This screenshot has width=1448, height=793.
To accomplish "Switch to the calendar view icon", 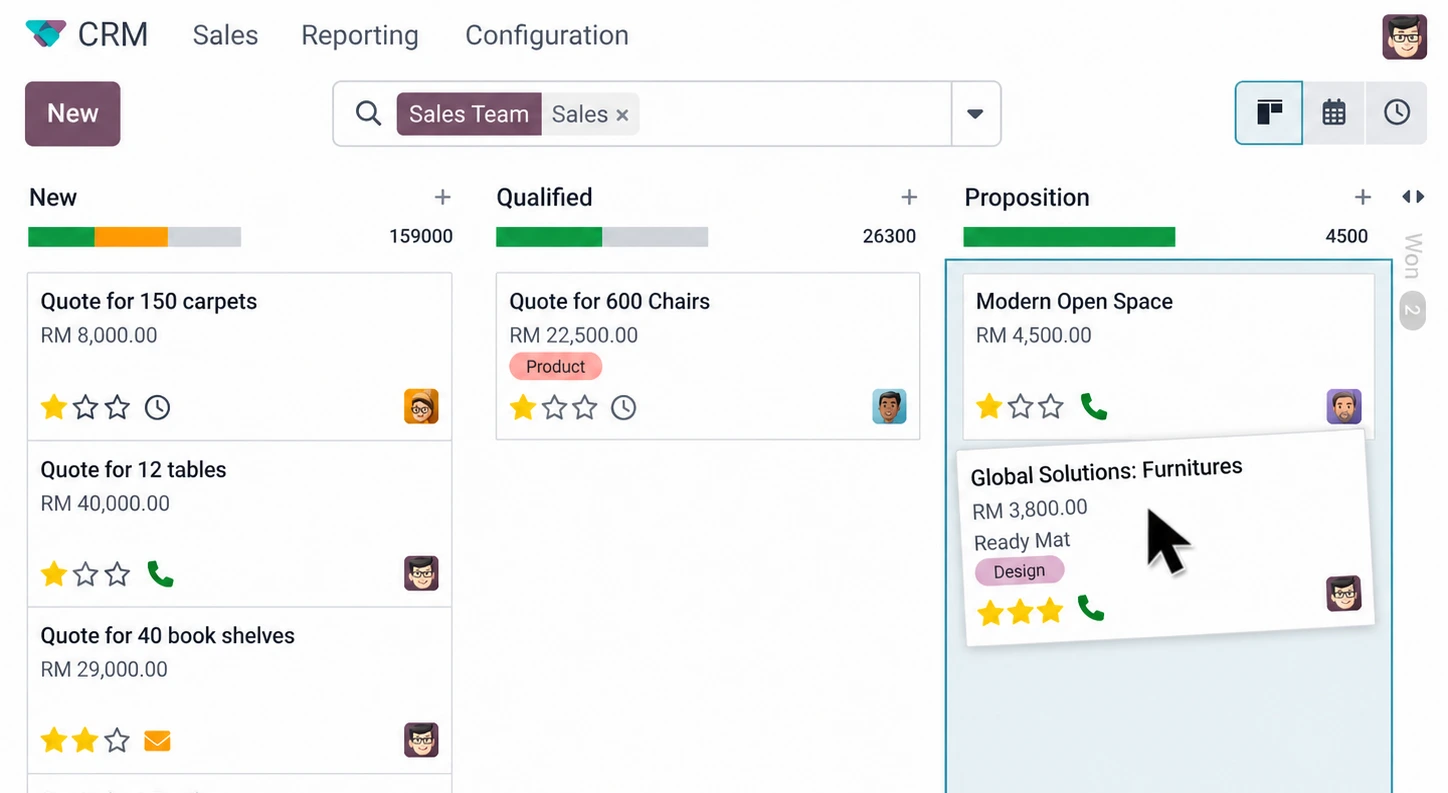I will (x=1333, y=113).
